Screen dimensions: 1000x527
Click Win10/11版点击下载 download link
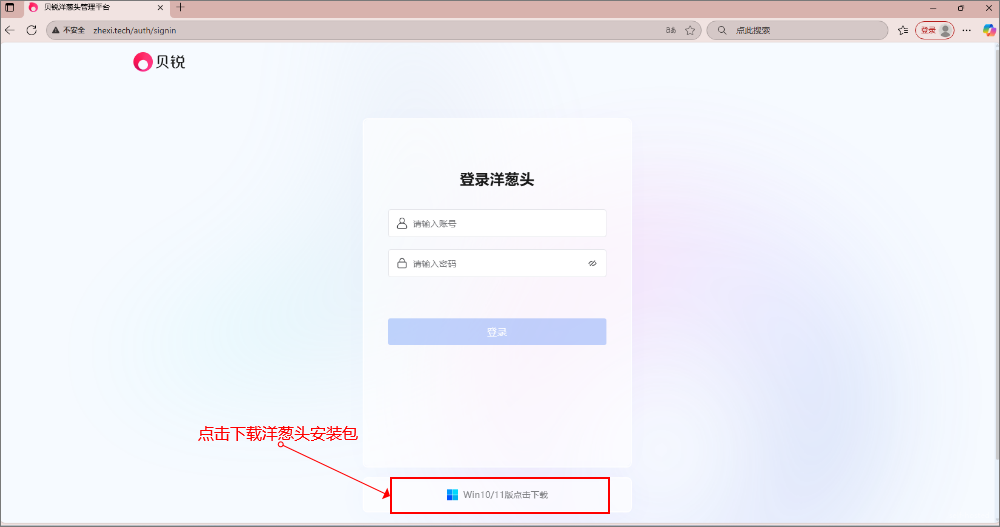pyautogui.click(x=505, y=495)
